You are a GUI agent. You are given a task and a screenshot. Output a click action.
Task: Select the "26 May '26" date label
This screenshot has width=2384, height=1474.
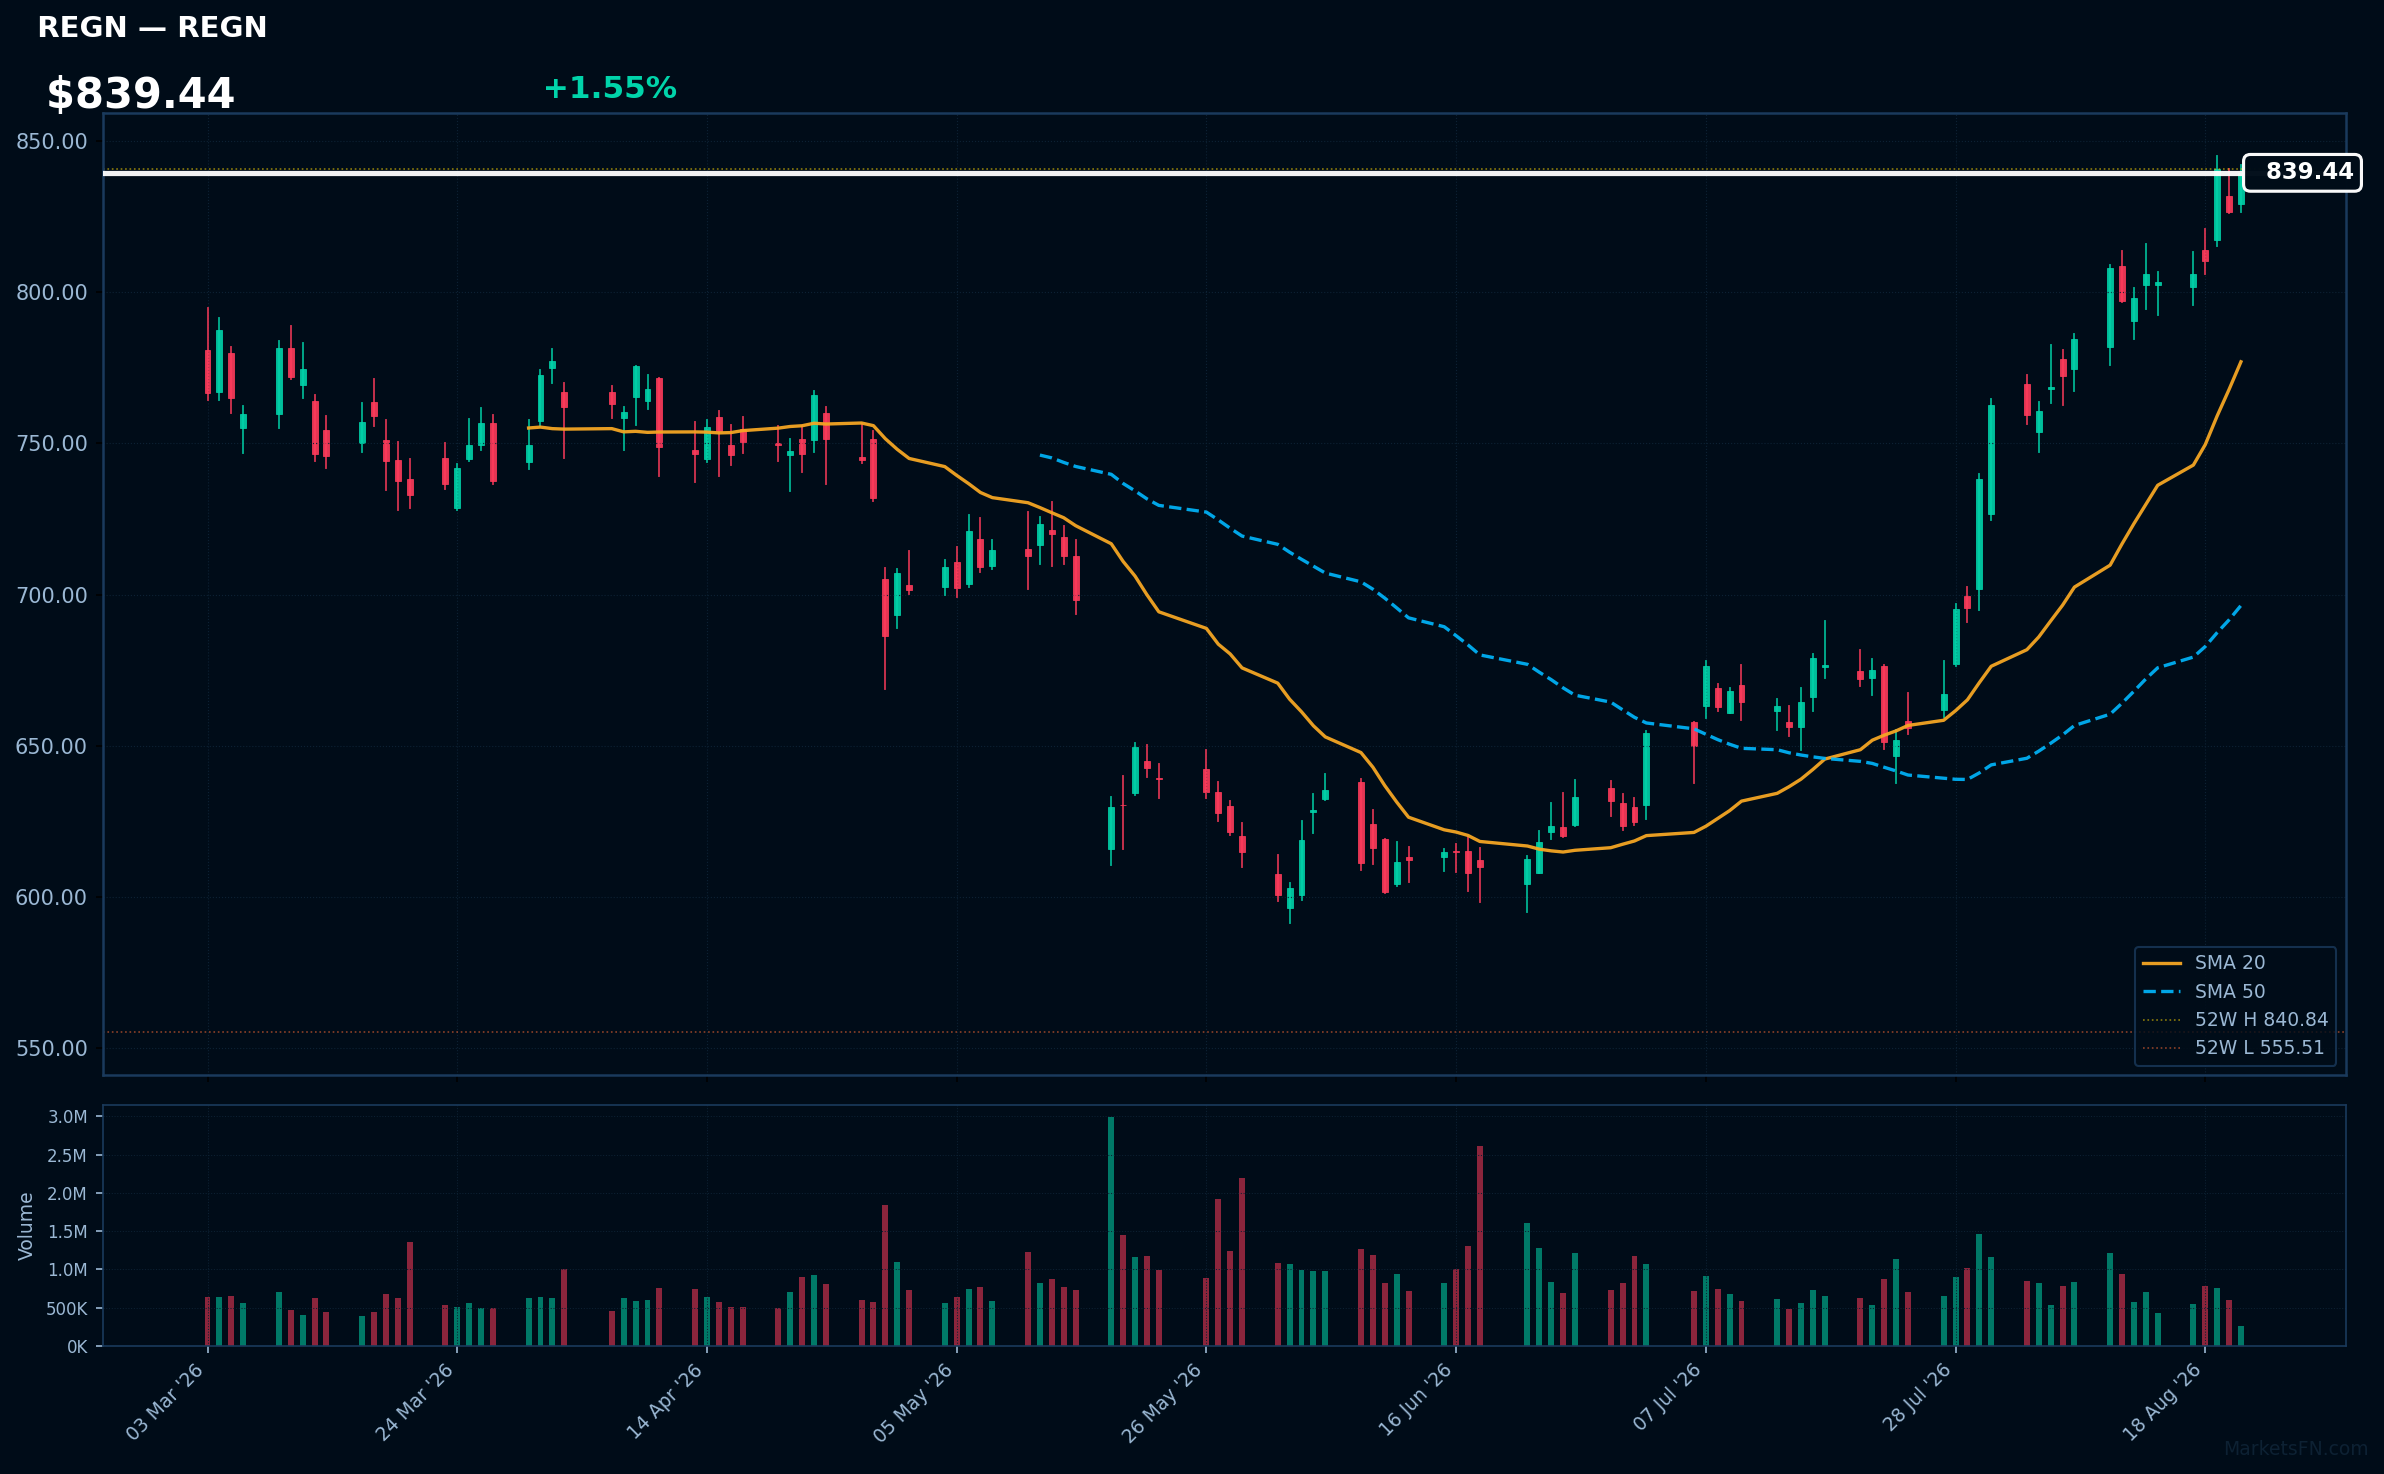[1162, 1402]
